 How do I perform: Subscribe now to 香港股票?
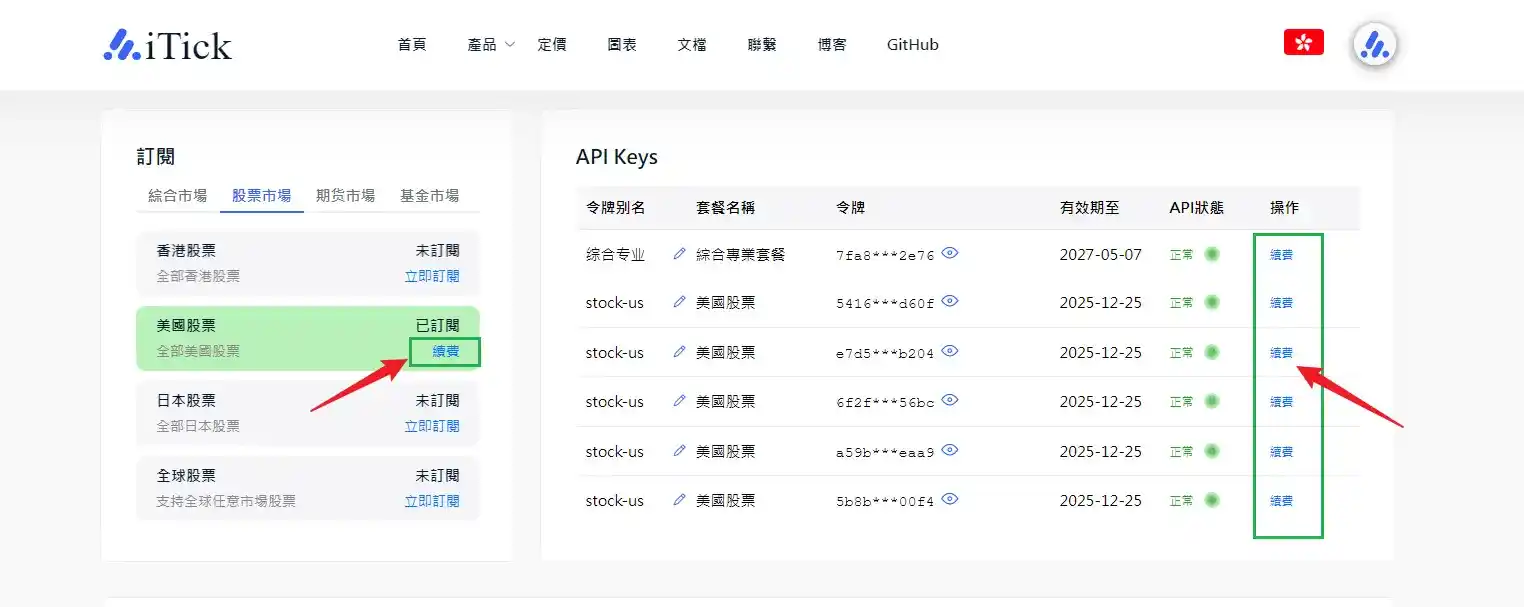(x=432, y=276)
